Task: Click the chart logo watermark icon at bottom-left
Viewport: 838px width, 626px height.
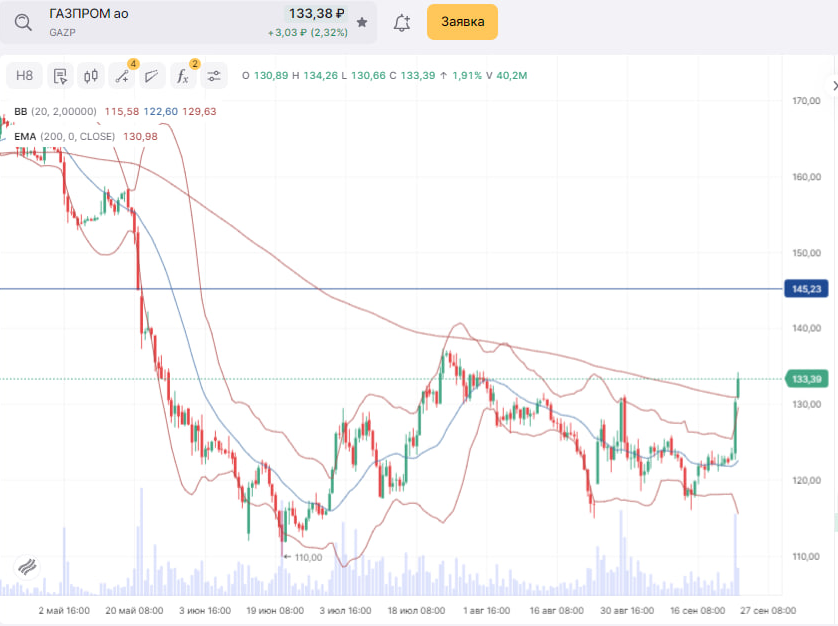Action: click(27, 566)
